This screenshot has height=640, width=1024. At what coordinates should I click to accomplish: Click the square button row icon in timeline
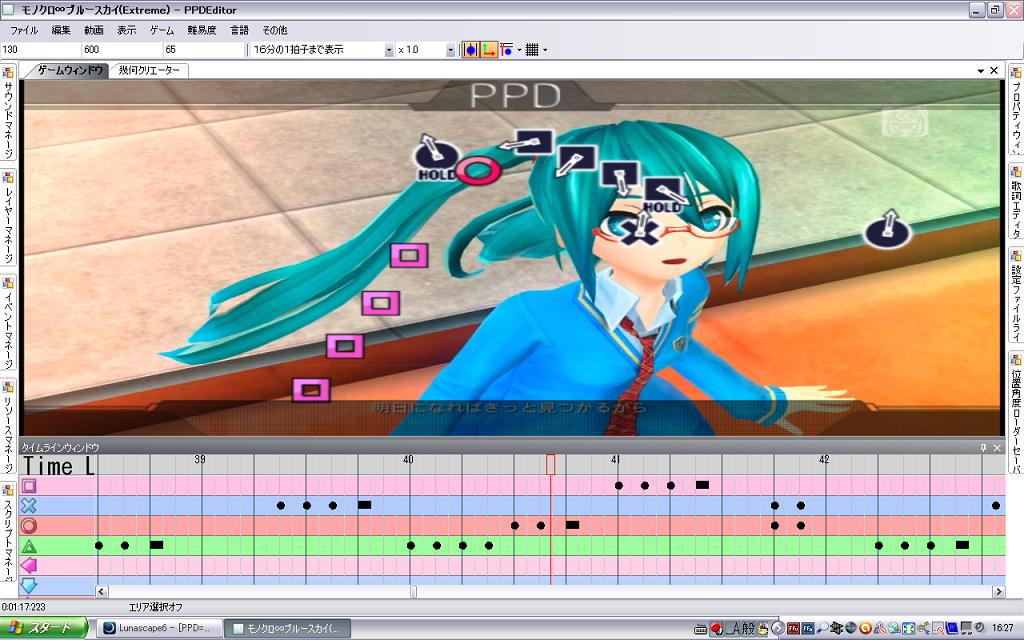click(29, 486)
